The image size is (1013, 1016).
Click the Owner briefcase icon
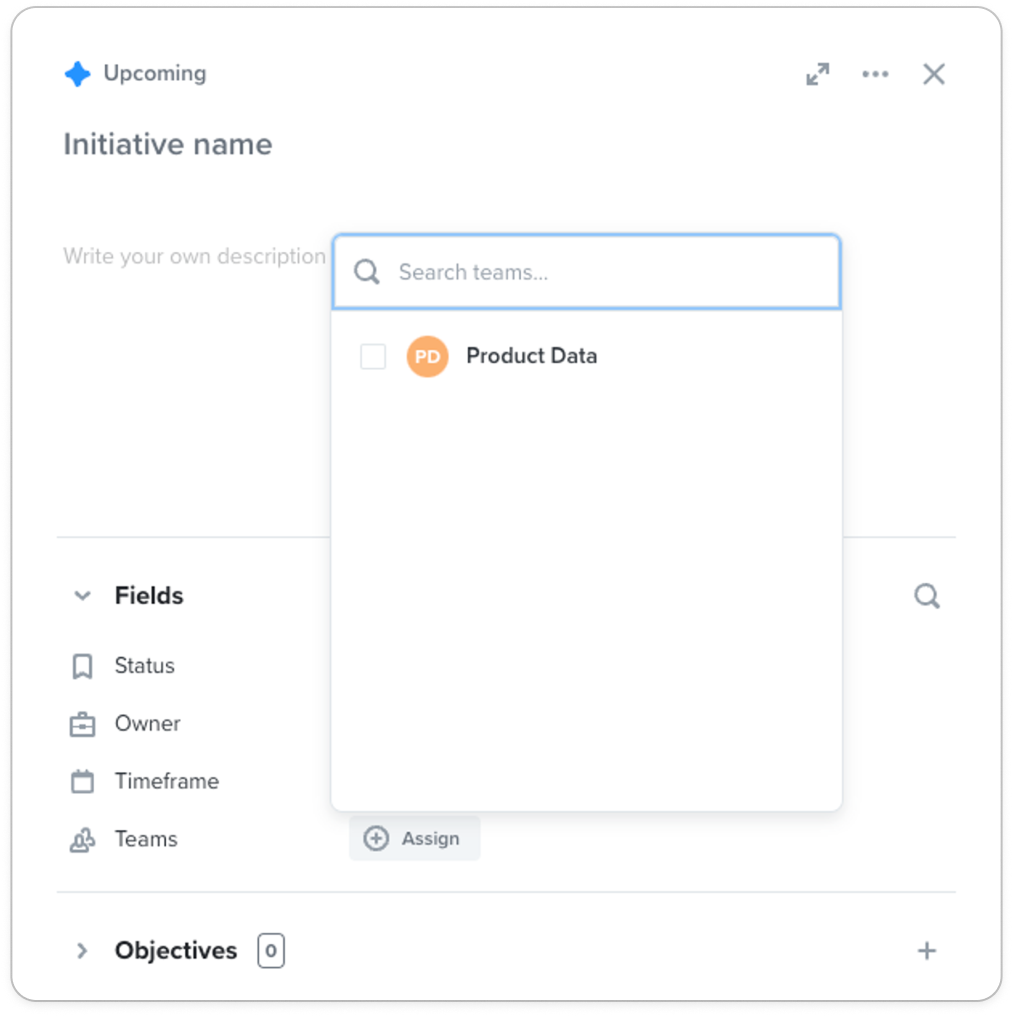(82, 724)
